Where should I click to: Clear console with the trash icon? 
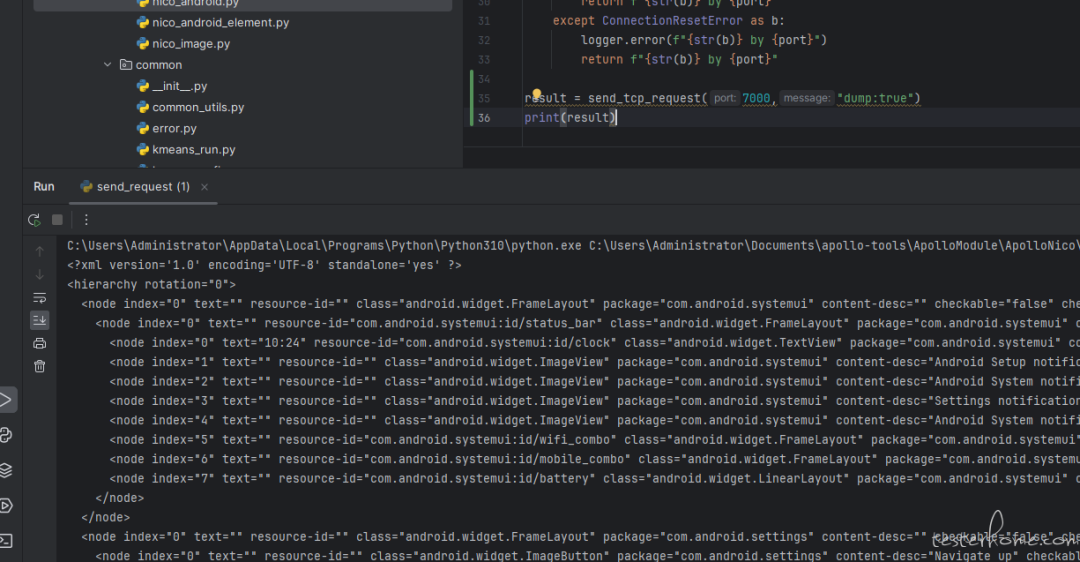click(x=40, y=366)
